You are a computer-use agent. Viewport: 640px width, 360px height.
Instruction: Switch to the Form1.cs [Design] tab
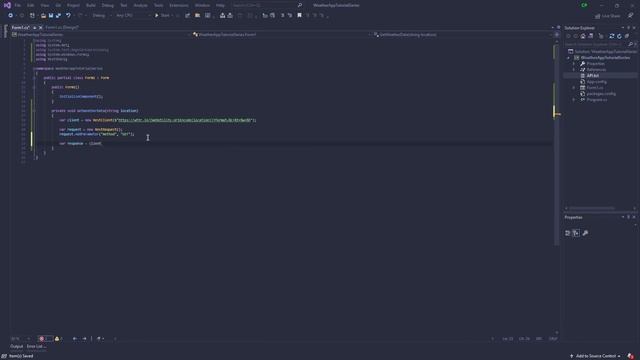[62, 27]
